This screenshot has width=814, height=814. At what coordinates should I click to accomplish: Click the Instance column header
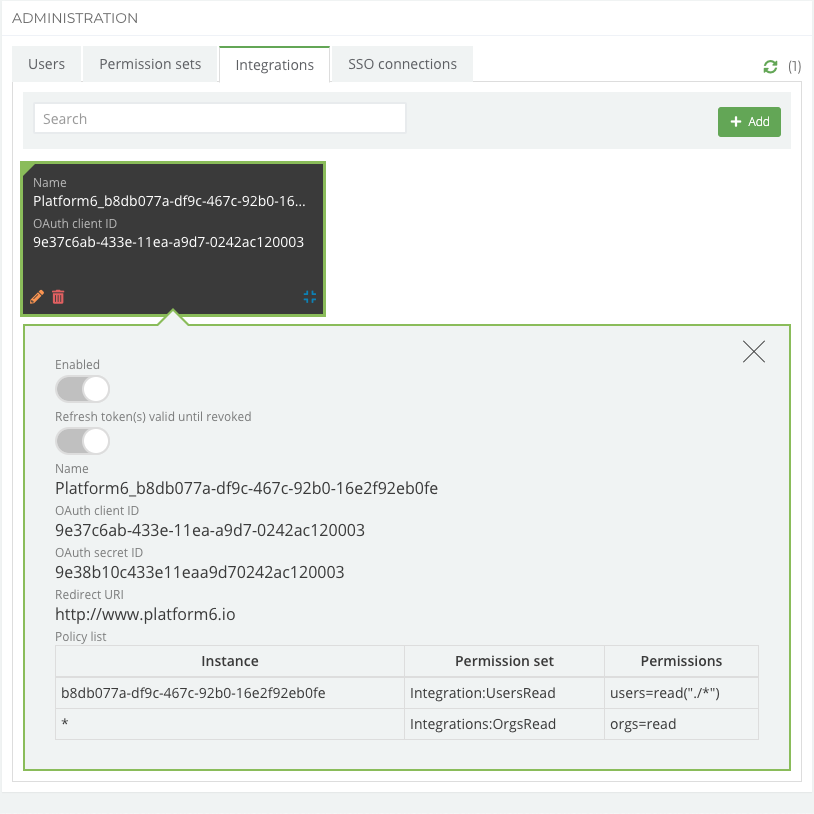click(229, 661)
